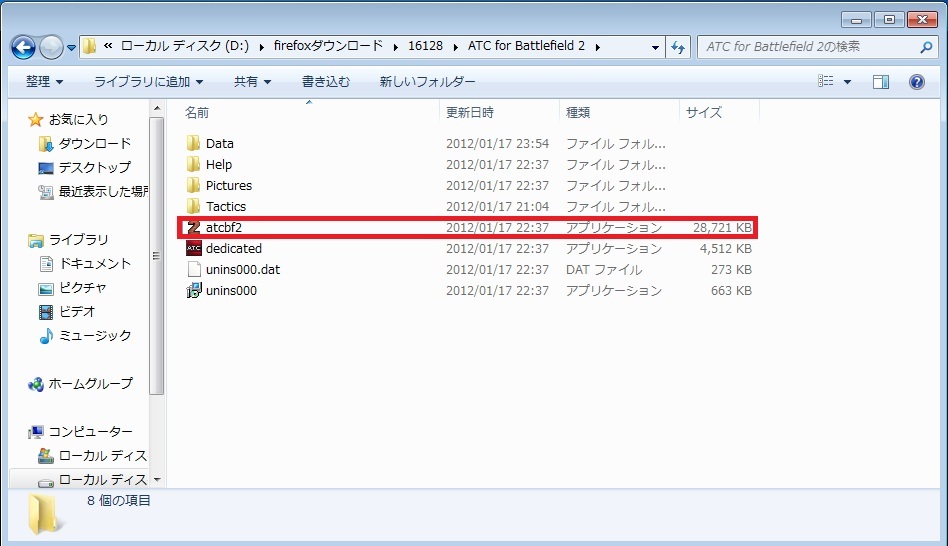Click the ビデオ film icon
This screenshot has width=948, height=546.
46,312
